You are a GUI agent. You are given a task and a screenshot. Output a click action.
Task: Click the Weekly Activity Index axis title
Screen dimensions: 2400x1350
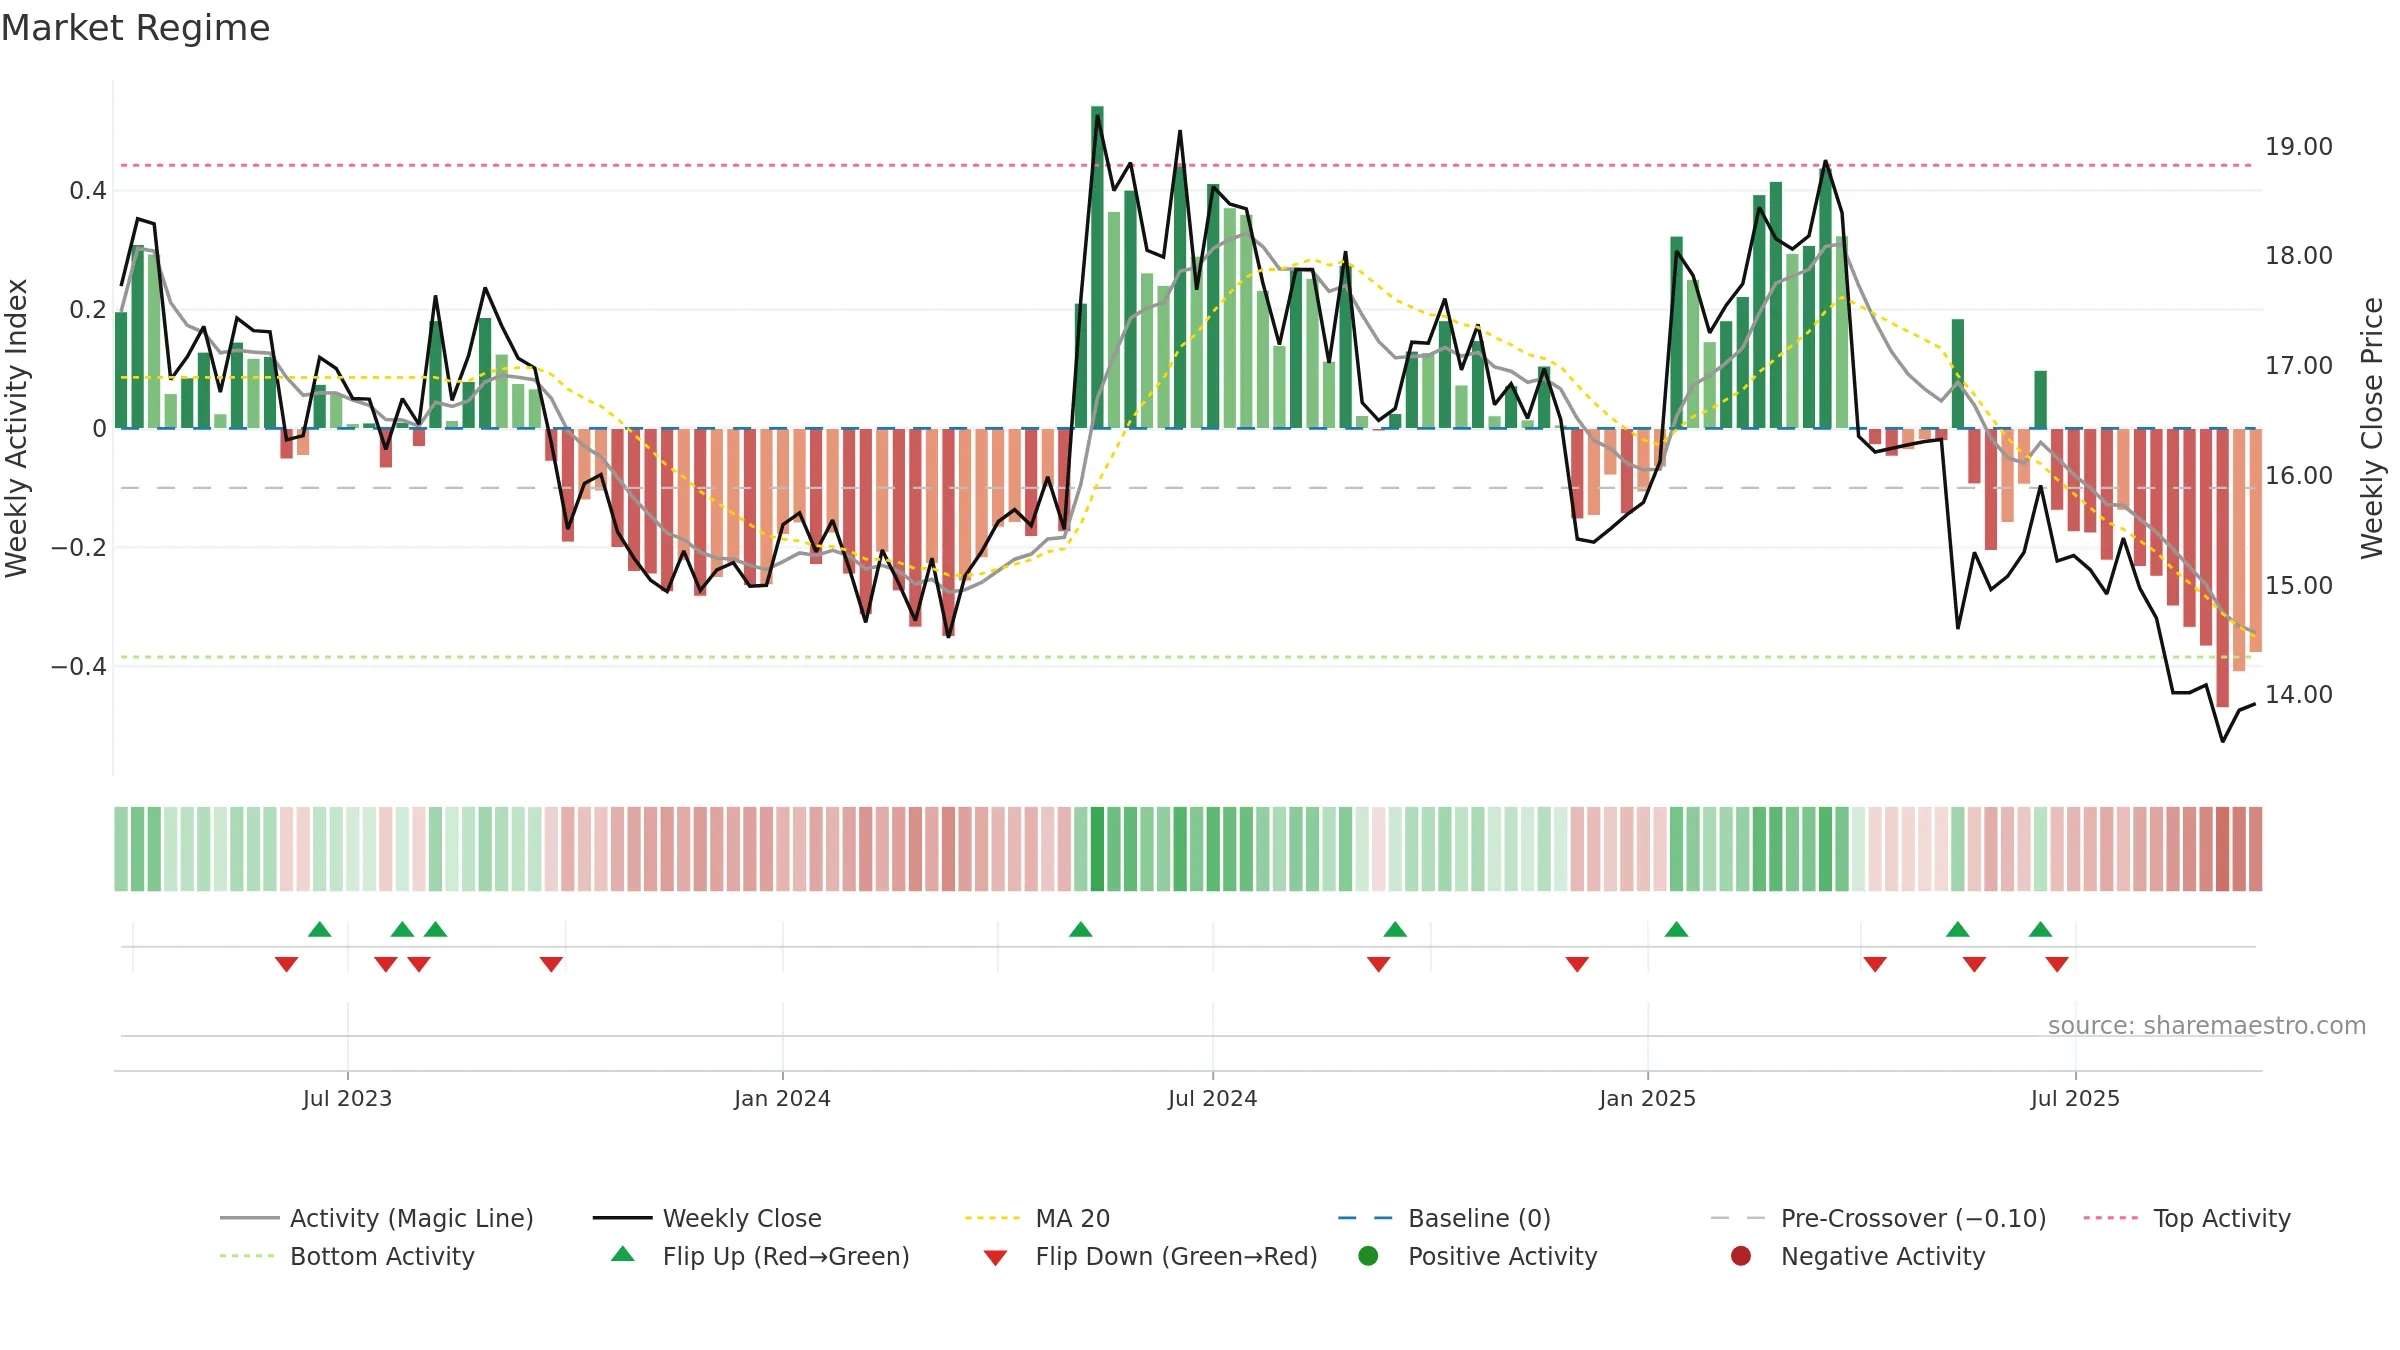pyautogui.click(x=16, y=428)
